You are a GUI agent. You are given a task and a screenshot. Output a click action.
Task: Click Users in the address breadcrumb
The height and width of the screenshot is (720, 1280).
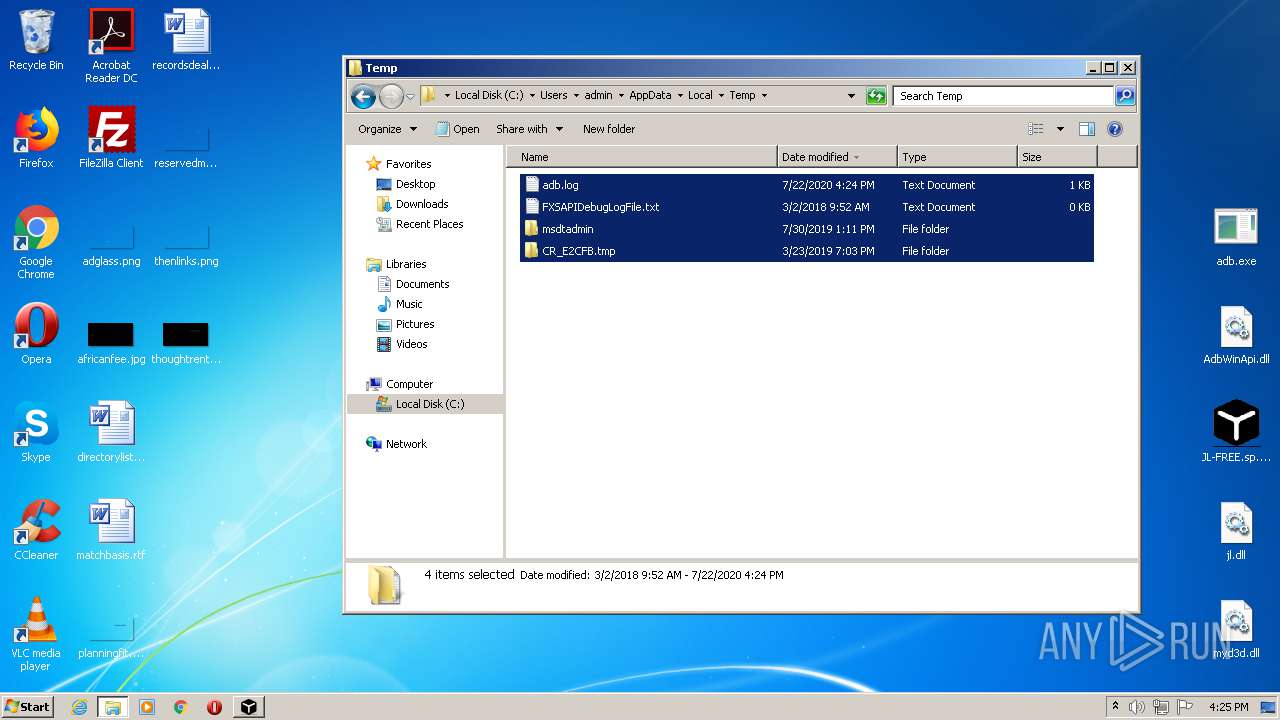tap(553, 96)
